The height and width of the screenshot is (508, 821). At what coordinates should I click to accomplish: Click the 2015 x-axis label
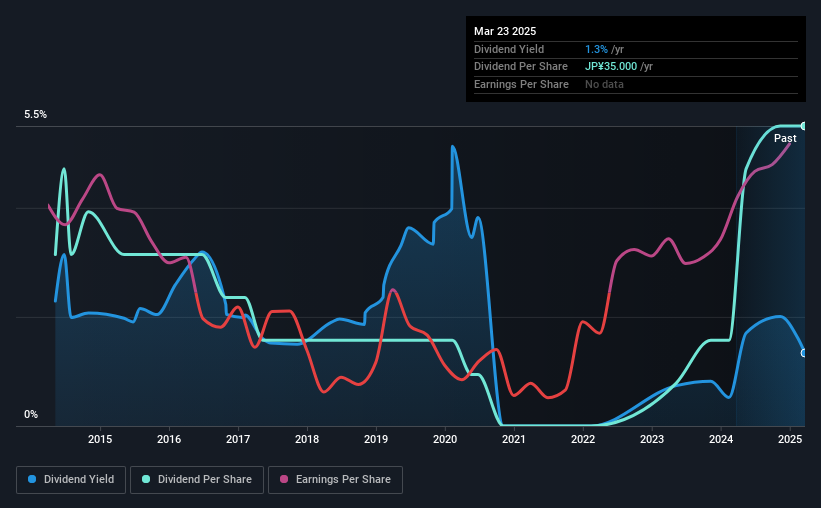(100, 439)
